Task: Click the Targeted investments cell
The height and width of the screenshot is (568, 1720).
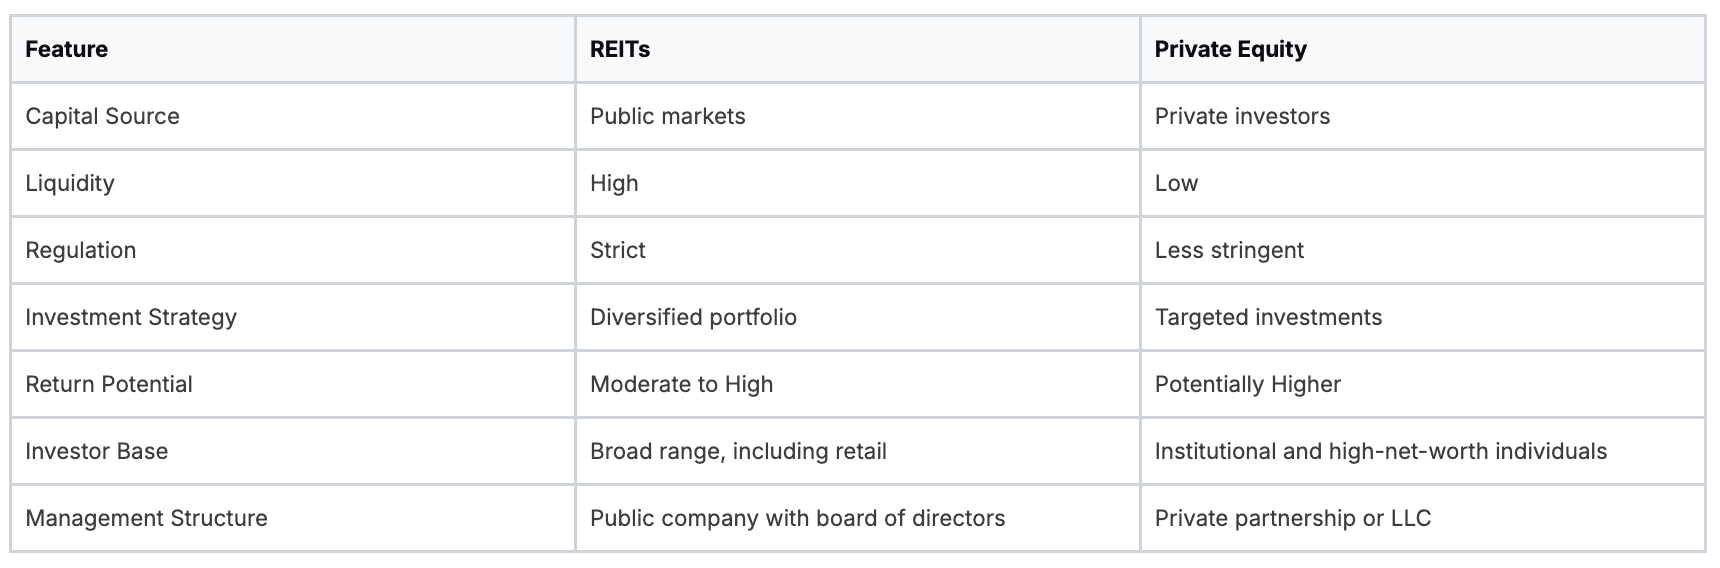Action: point(1268,317)
